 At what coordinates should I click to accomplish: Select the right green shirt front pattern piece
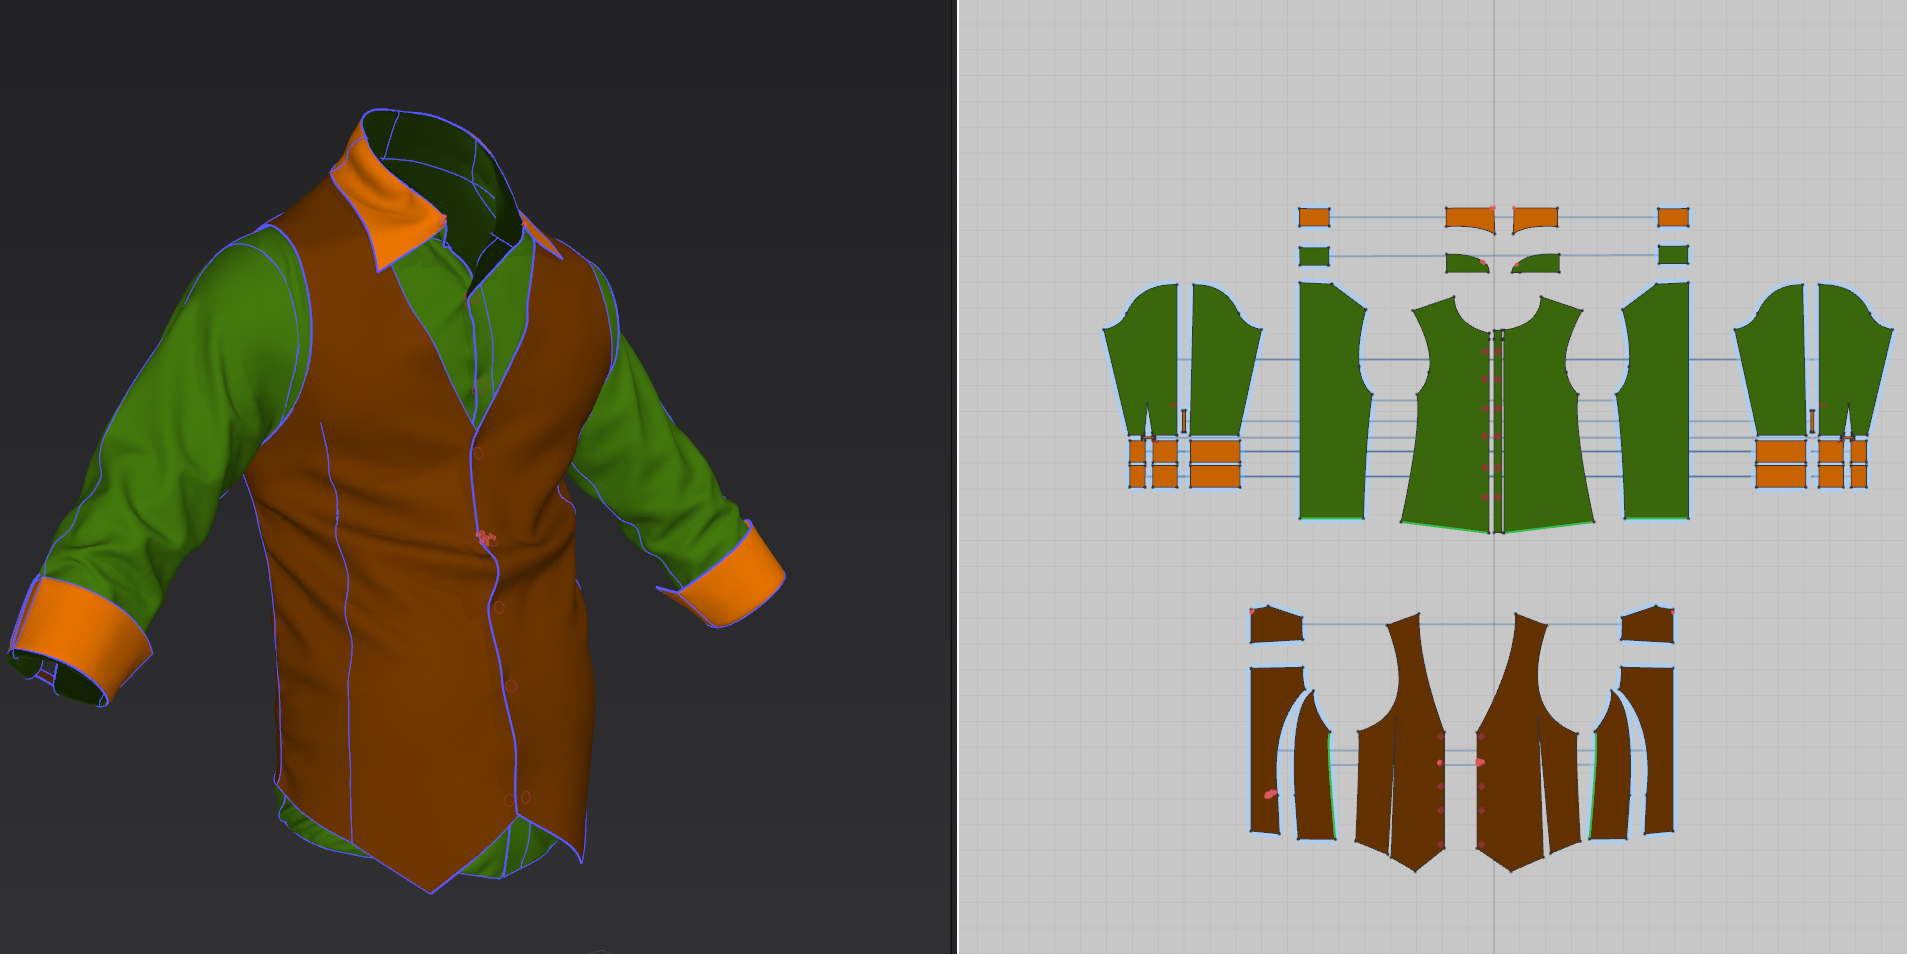pyautogui.click(x=1545, y=420)
